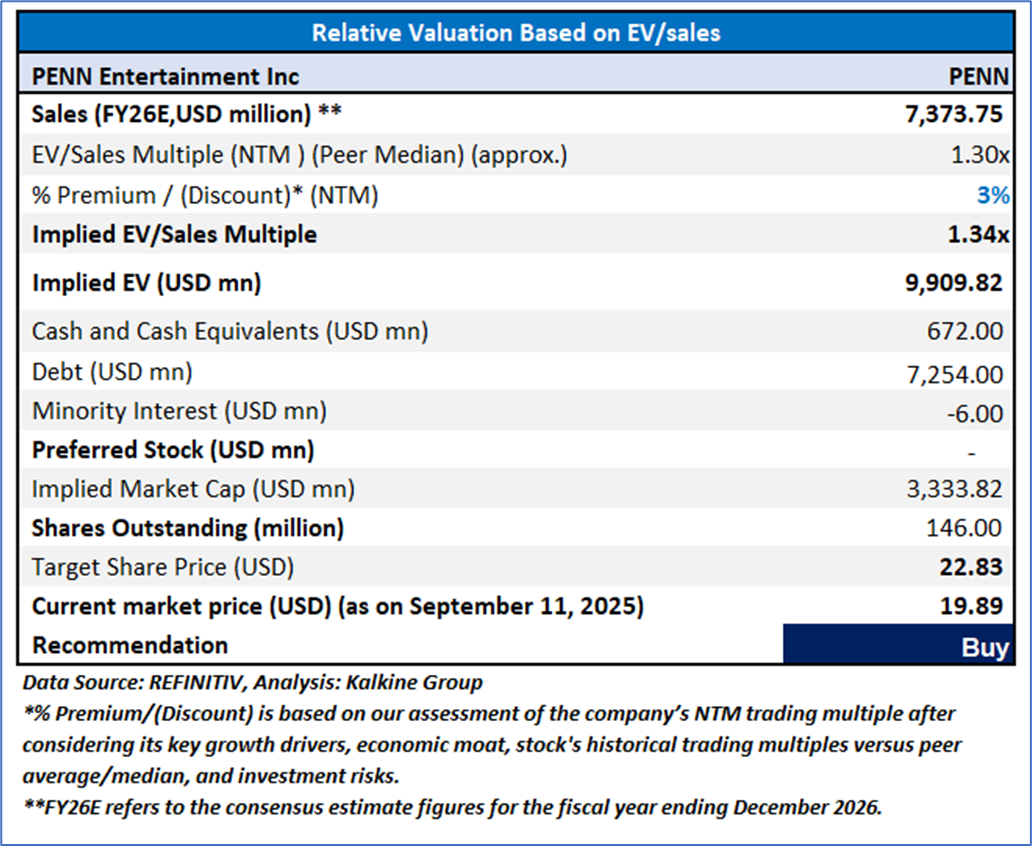Select the 'Current market price (USD)' label
This screenshot has width=1032, height=846.
338,606
